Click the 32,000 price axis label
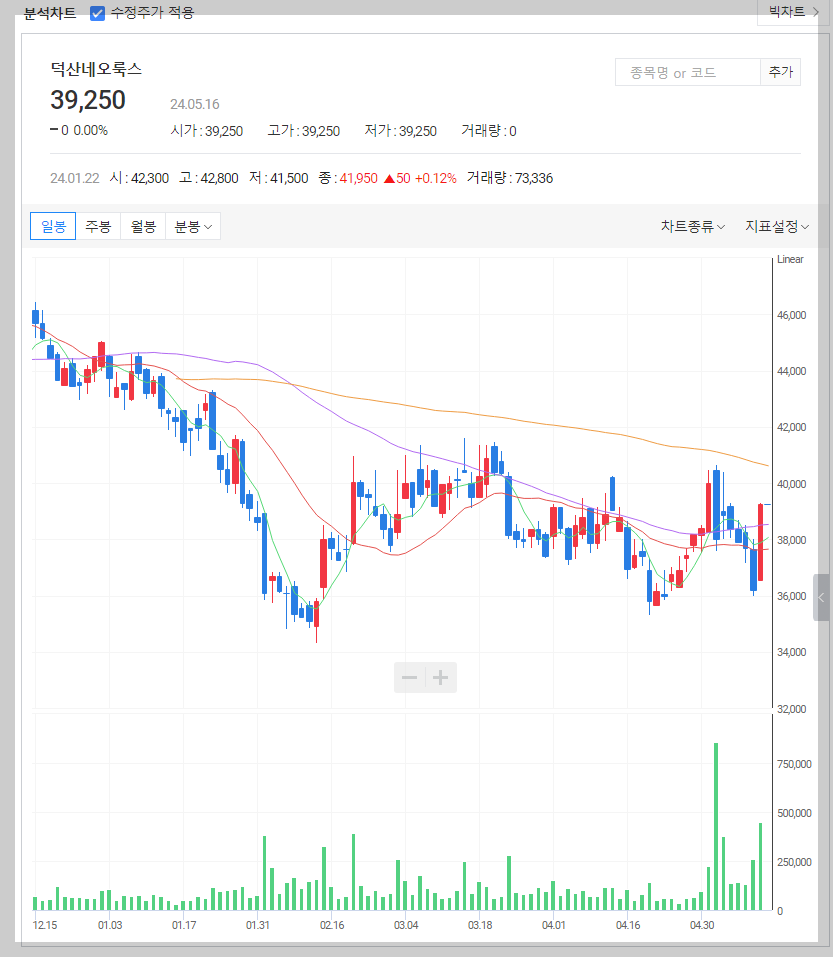Screen dimensions: 833x957 [792, 709]
